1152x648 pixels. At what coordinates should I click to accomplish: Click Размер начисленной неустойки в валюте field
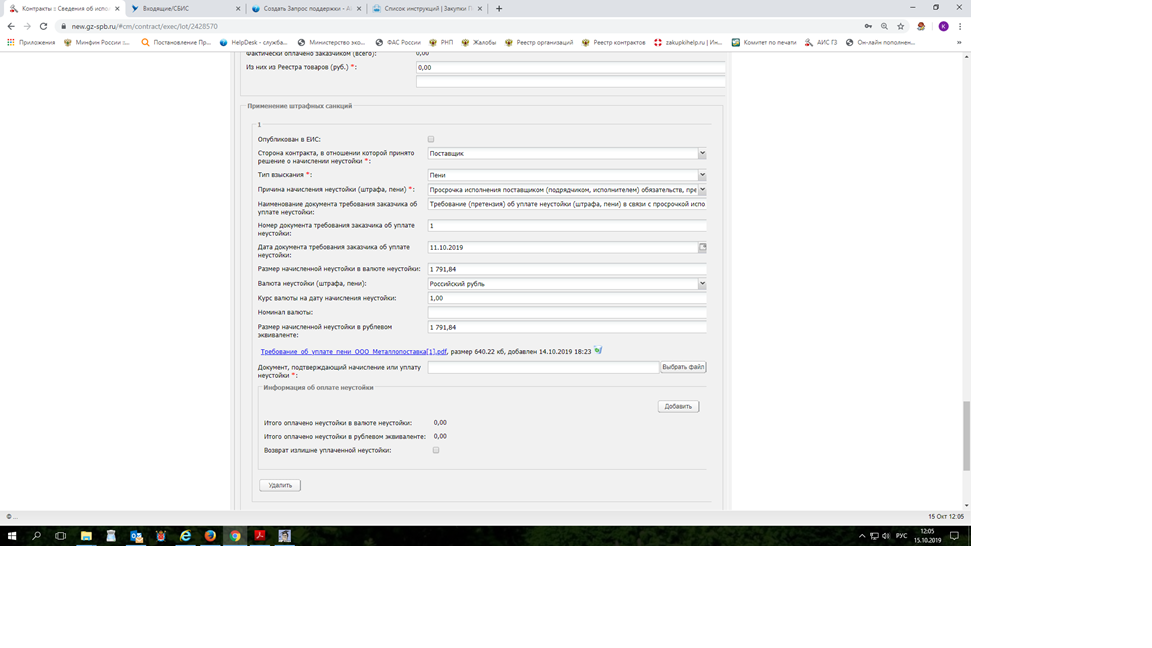[567, 269]
